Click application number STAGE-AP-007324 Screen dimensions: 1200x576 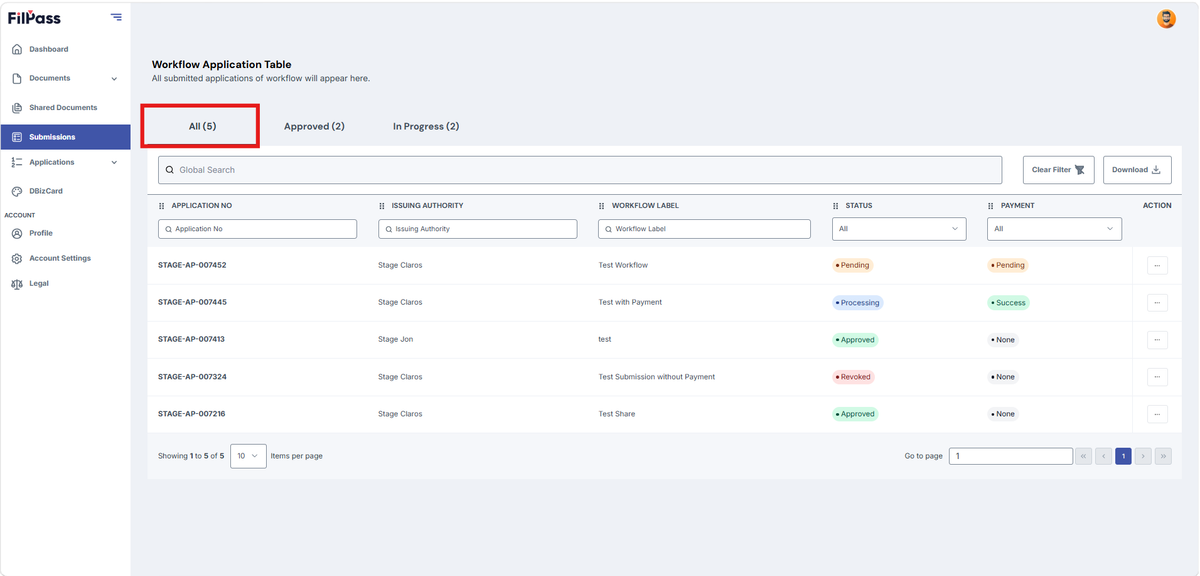192,377
